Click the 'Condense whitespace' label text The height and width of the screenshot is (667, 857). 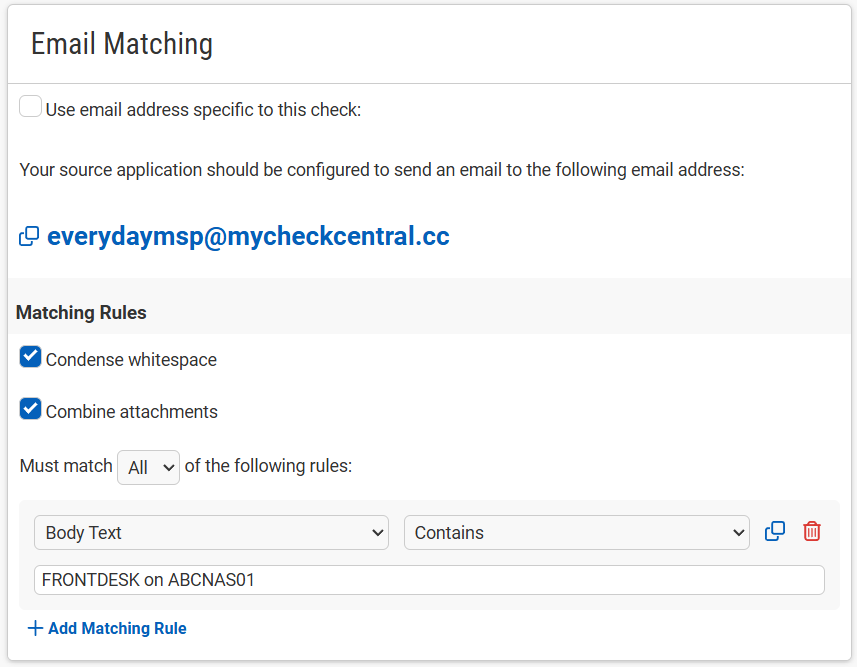[x=131, y=360]
